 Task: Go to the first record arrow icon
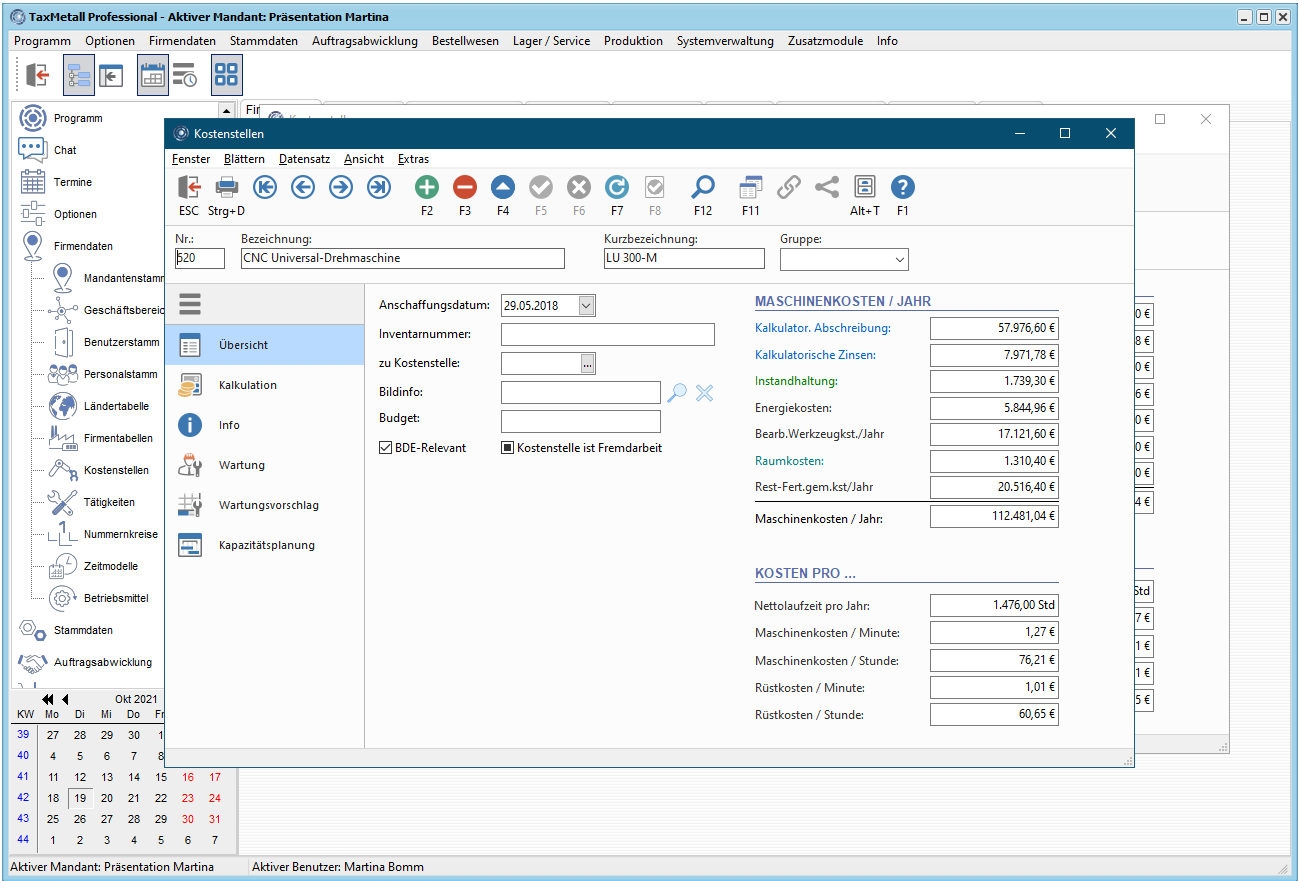265,187
